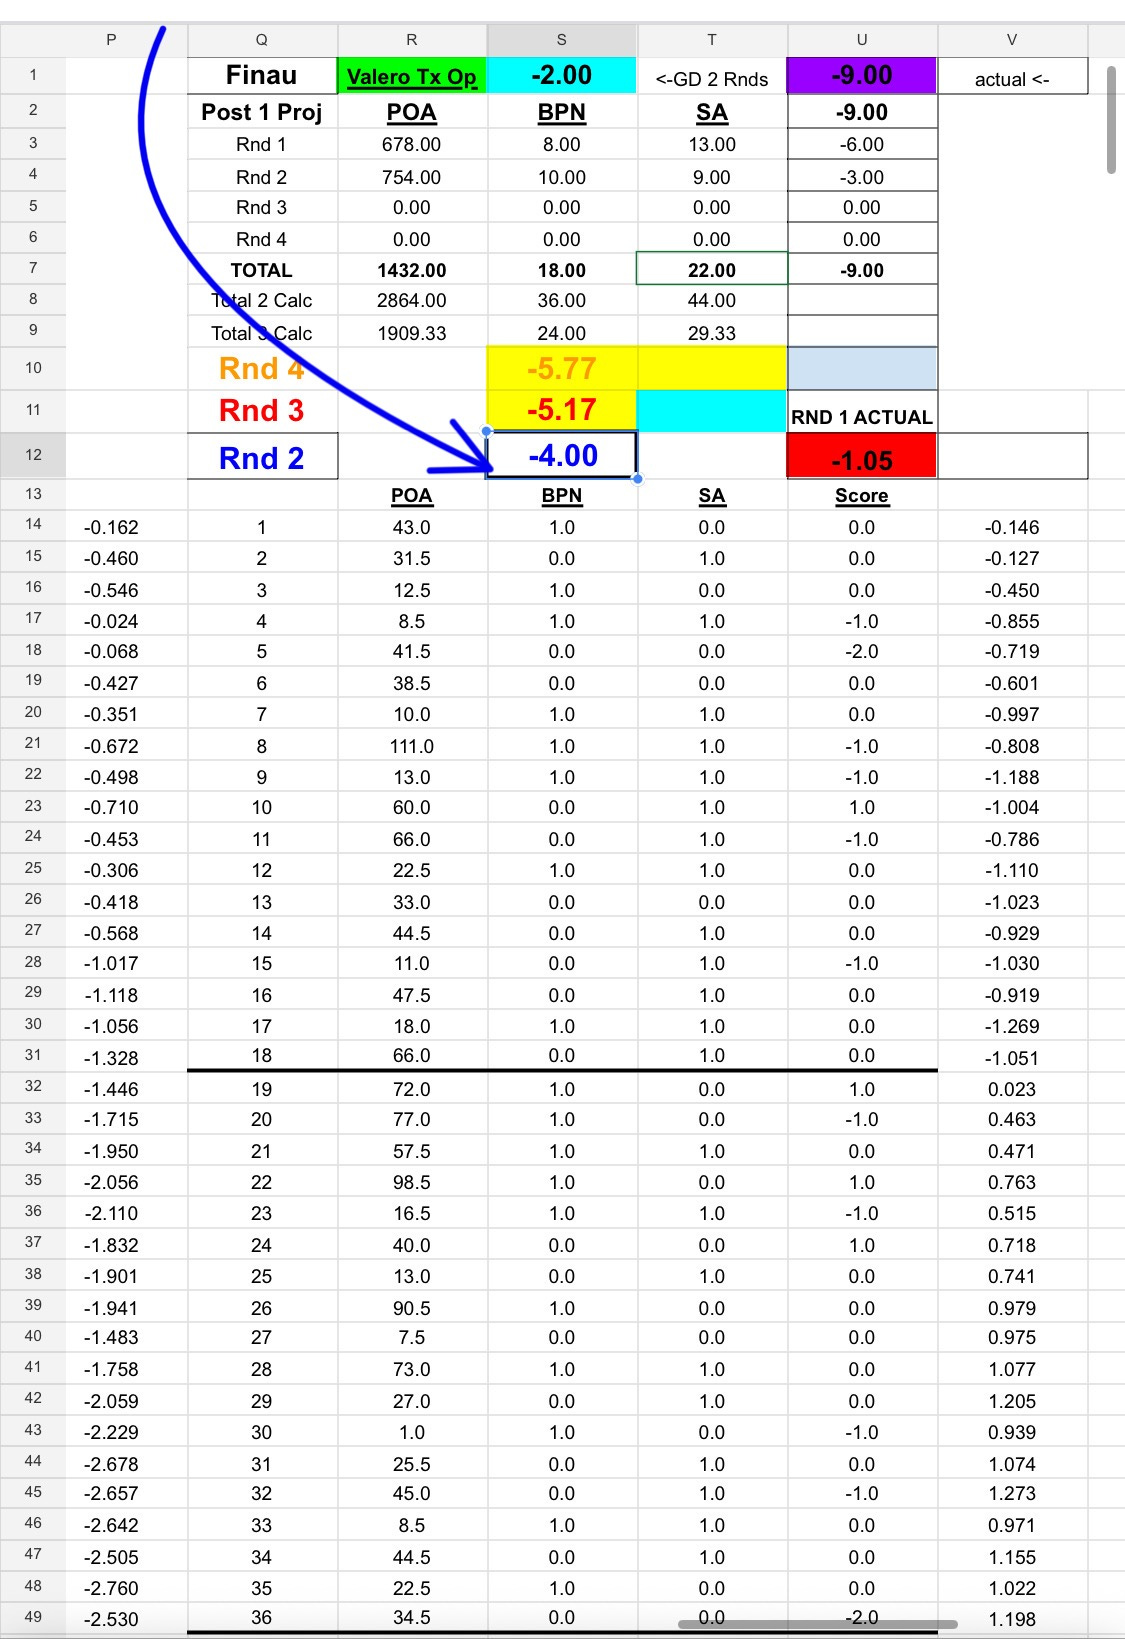Click the red 'Rnd 3' label
Viewport: 1125px width, 1639px height.
(x=261, y=410)
